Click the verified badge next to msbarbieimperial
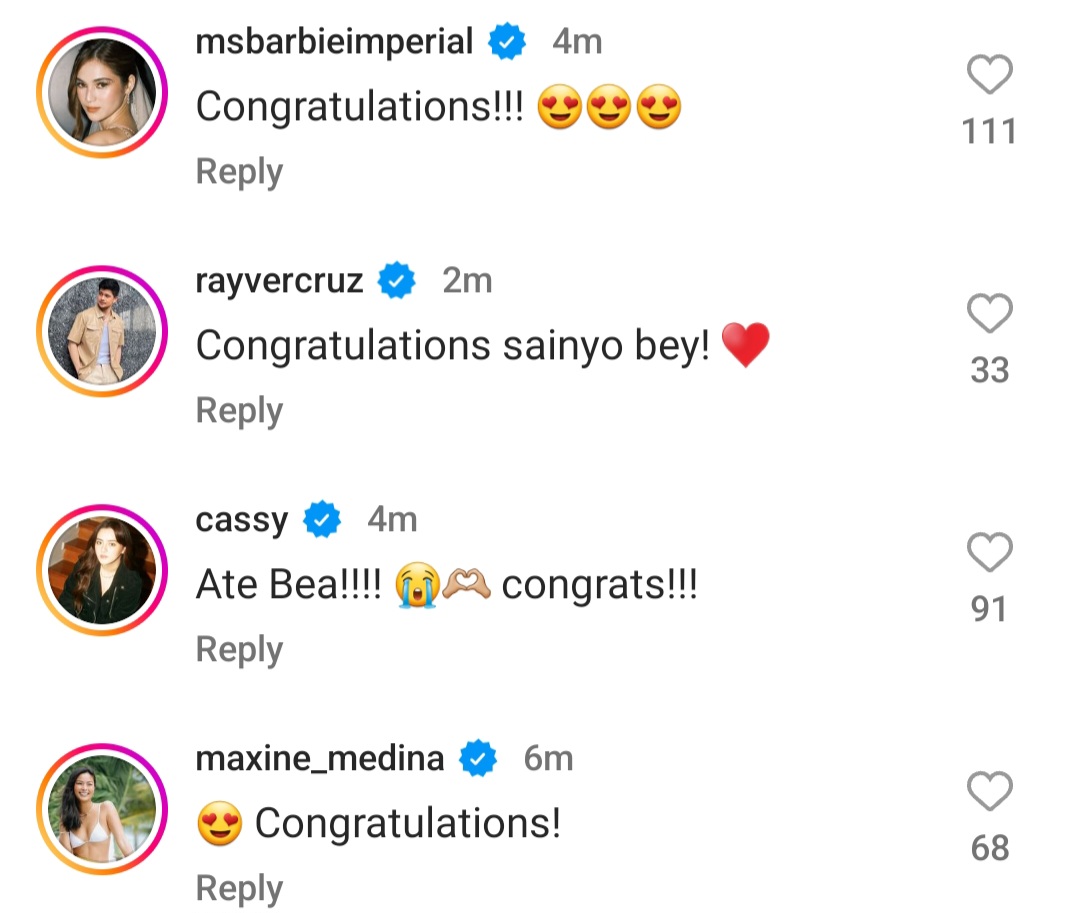Viewport: 1080px width, 913px height. pyautogui.click(x=506, y=42)
